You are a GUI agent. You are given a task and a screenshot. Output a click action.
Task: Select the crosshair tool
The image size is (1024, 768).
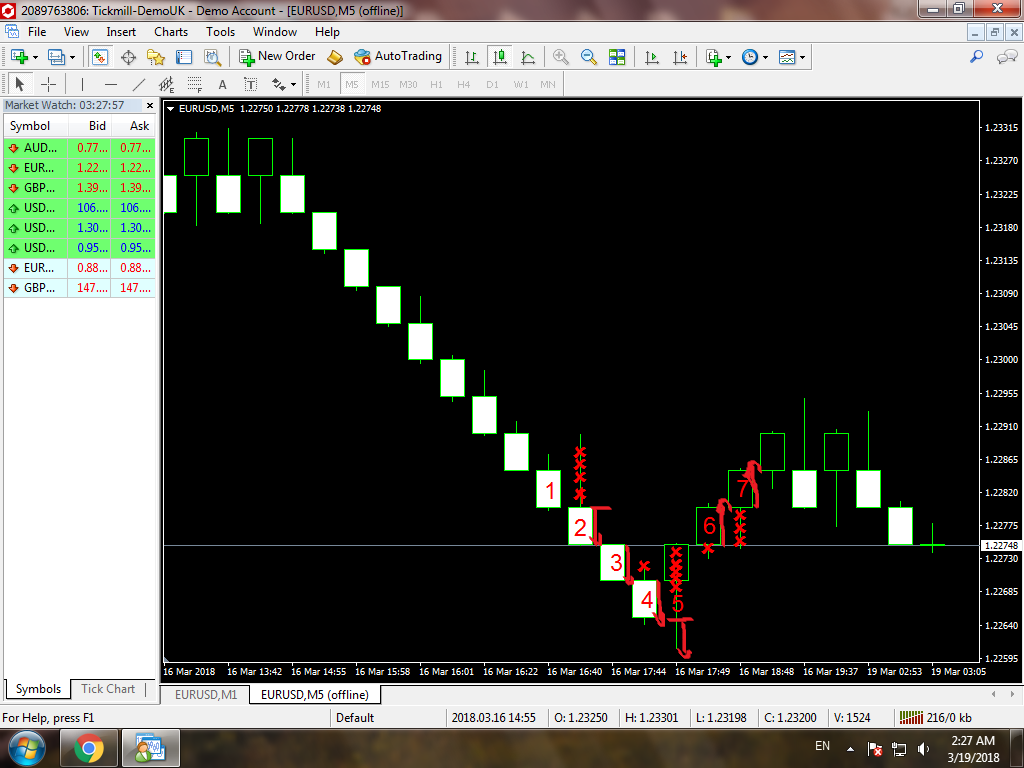(x=48, y=84)
